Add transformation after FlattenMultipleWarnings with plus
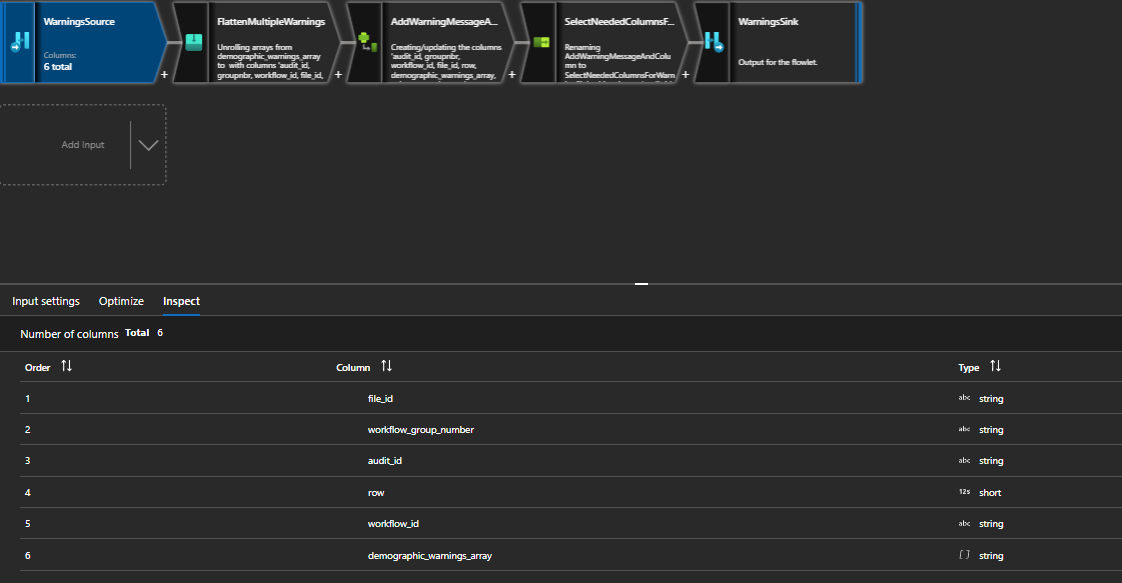Image resolution: width=1122 pixels, height=583 pixels. [x=338, y=74]
